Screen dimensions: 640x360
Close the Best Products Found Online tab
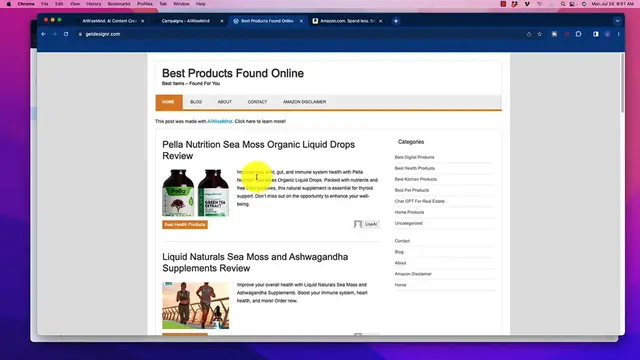coord(301,21)
